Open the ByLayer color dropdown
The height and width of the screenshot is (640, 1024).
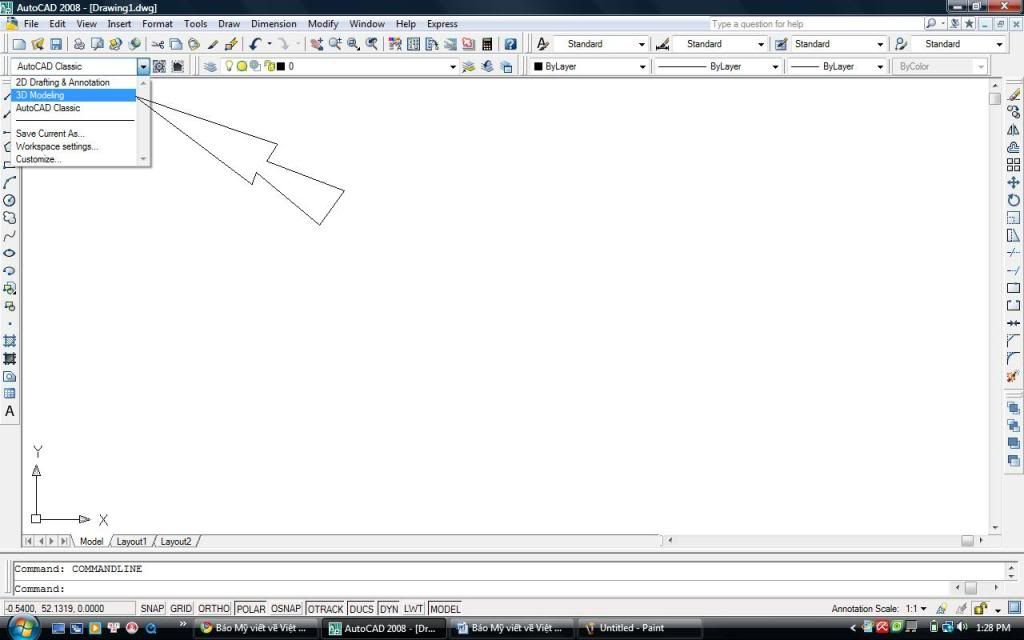coord(642,67)
